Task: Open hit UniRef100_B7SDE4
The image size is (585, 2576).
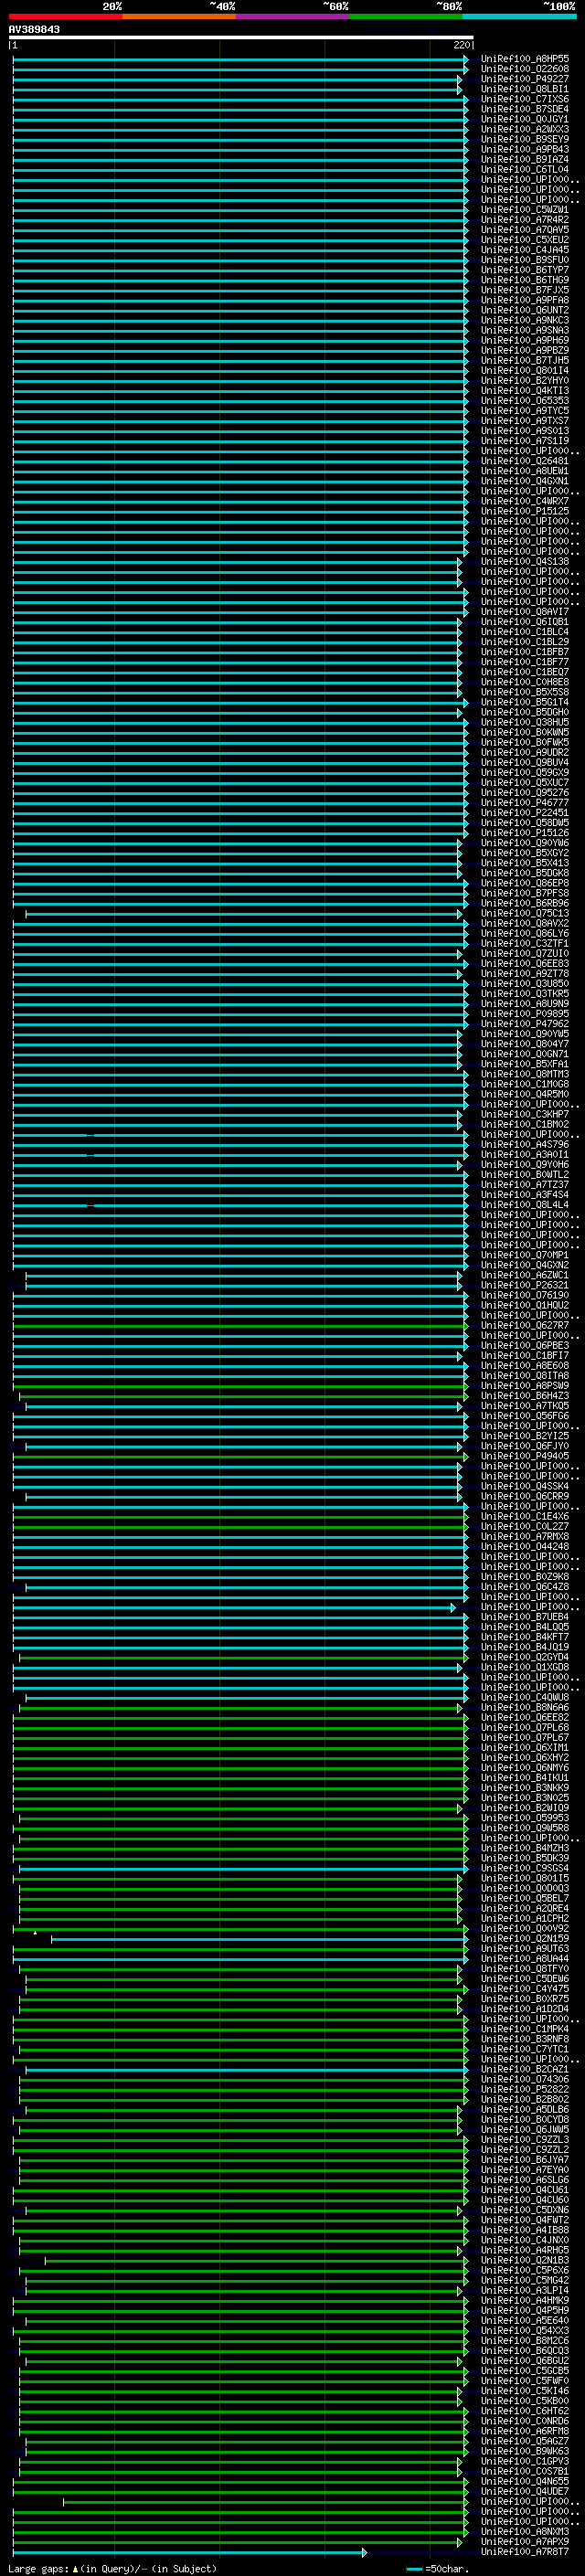Action: coord(524,109)
